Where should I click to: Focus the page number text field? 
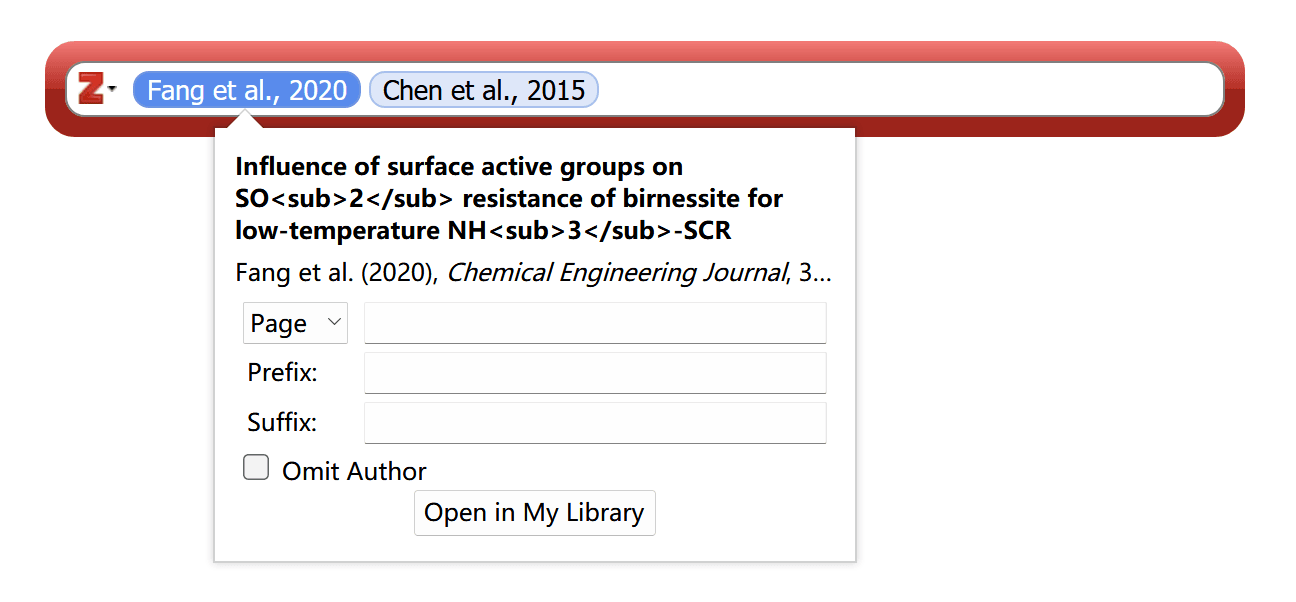coord(595,323)
